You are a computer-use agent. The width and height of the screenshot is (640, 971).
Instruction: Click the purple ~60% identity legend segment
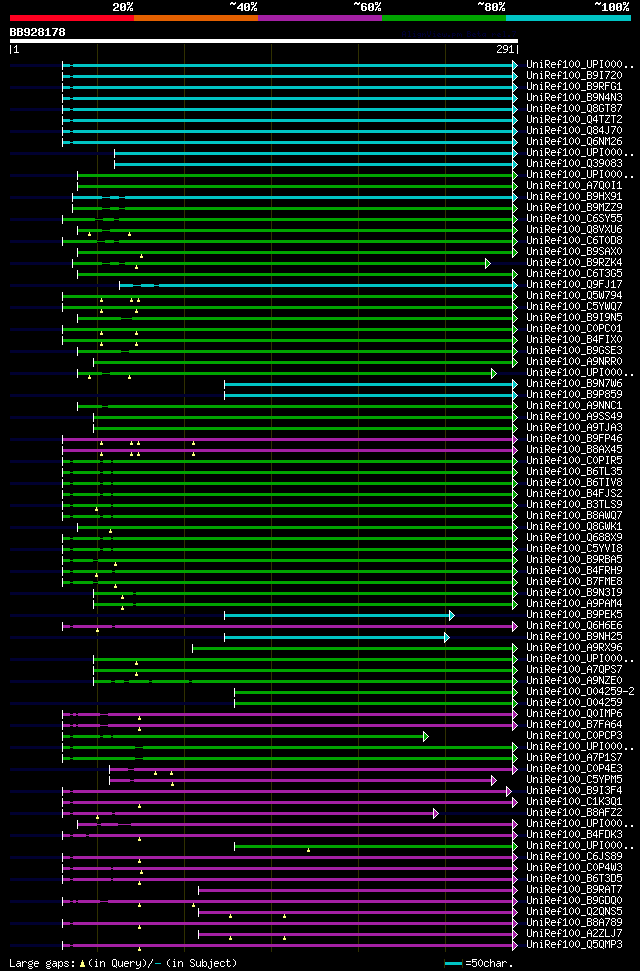[x=320, y=18]
